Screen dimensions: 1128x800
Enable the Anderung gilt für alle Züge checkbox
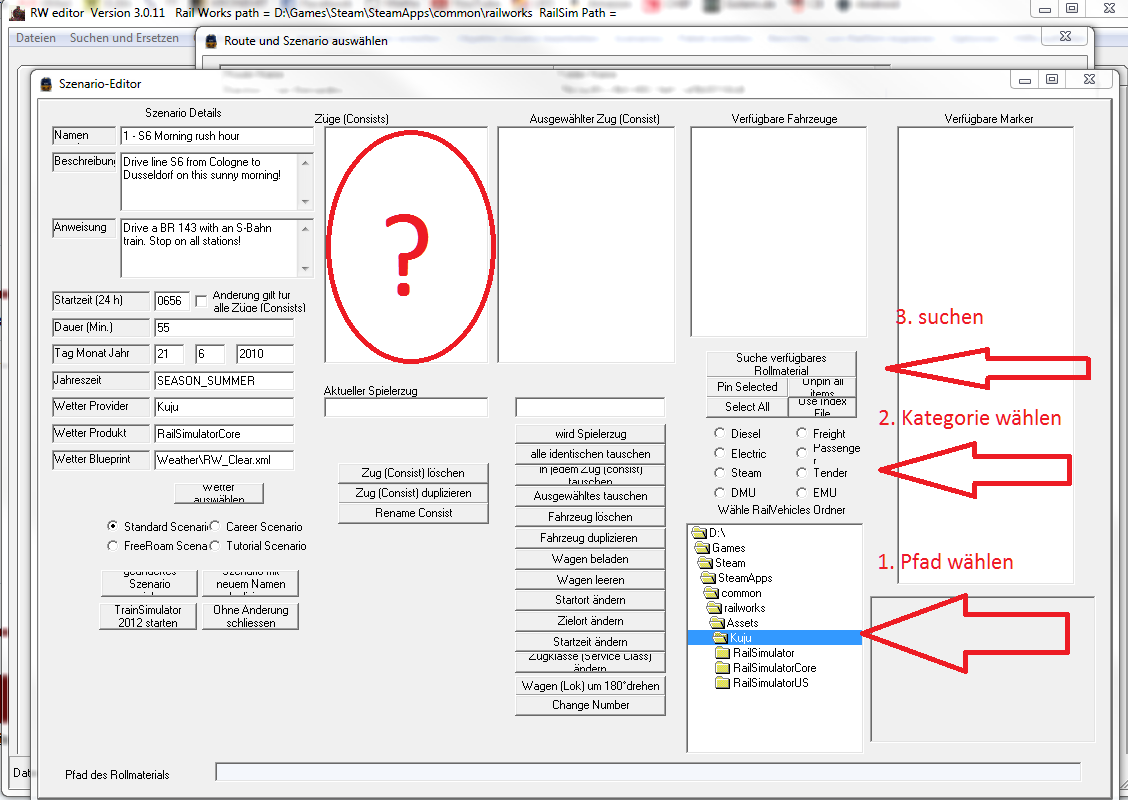tap(201, 299)
